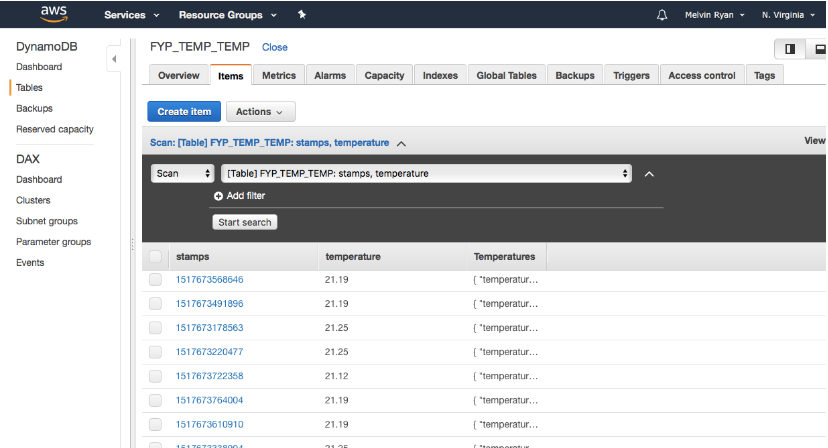Open Reserved capacity in sidebar

(x=55, y=129)
